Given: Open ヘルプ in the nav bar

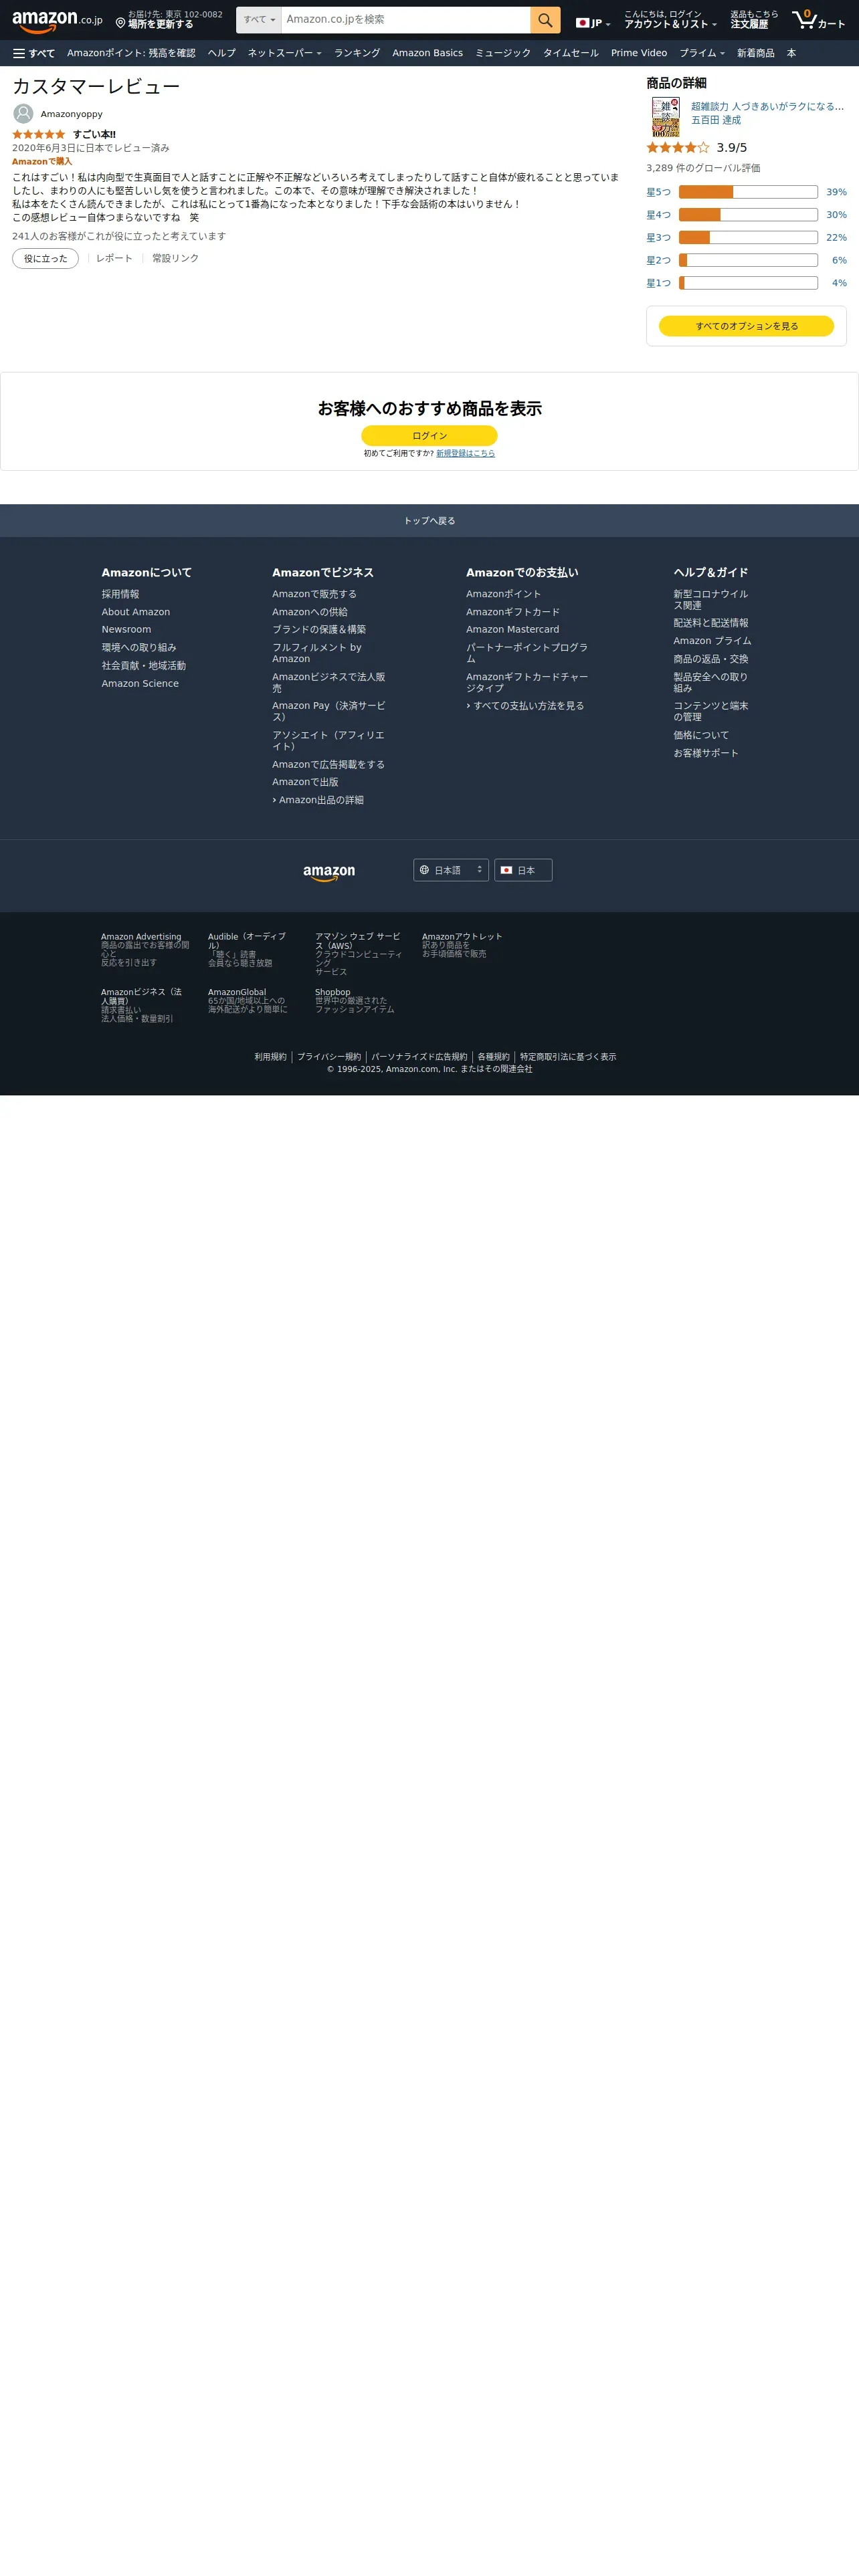Looking at the screenshot, I should click(222, 53).
